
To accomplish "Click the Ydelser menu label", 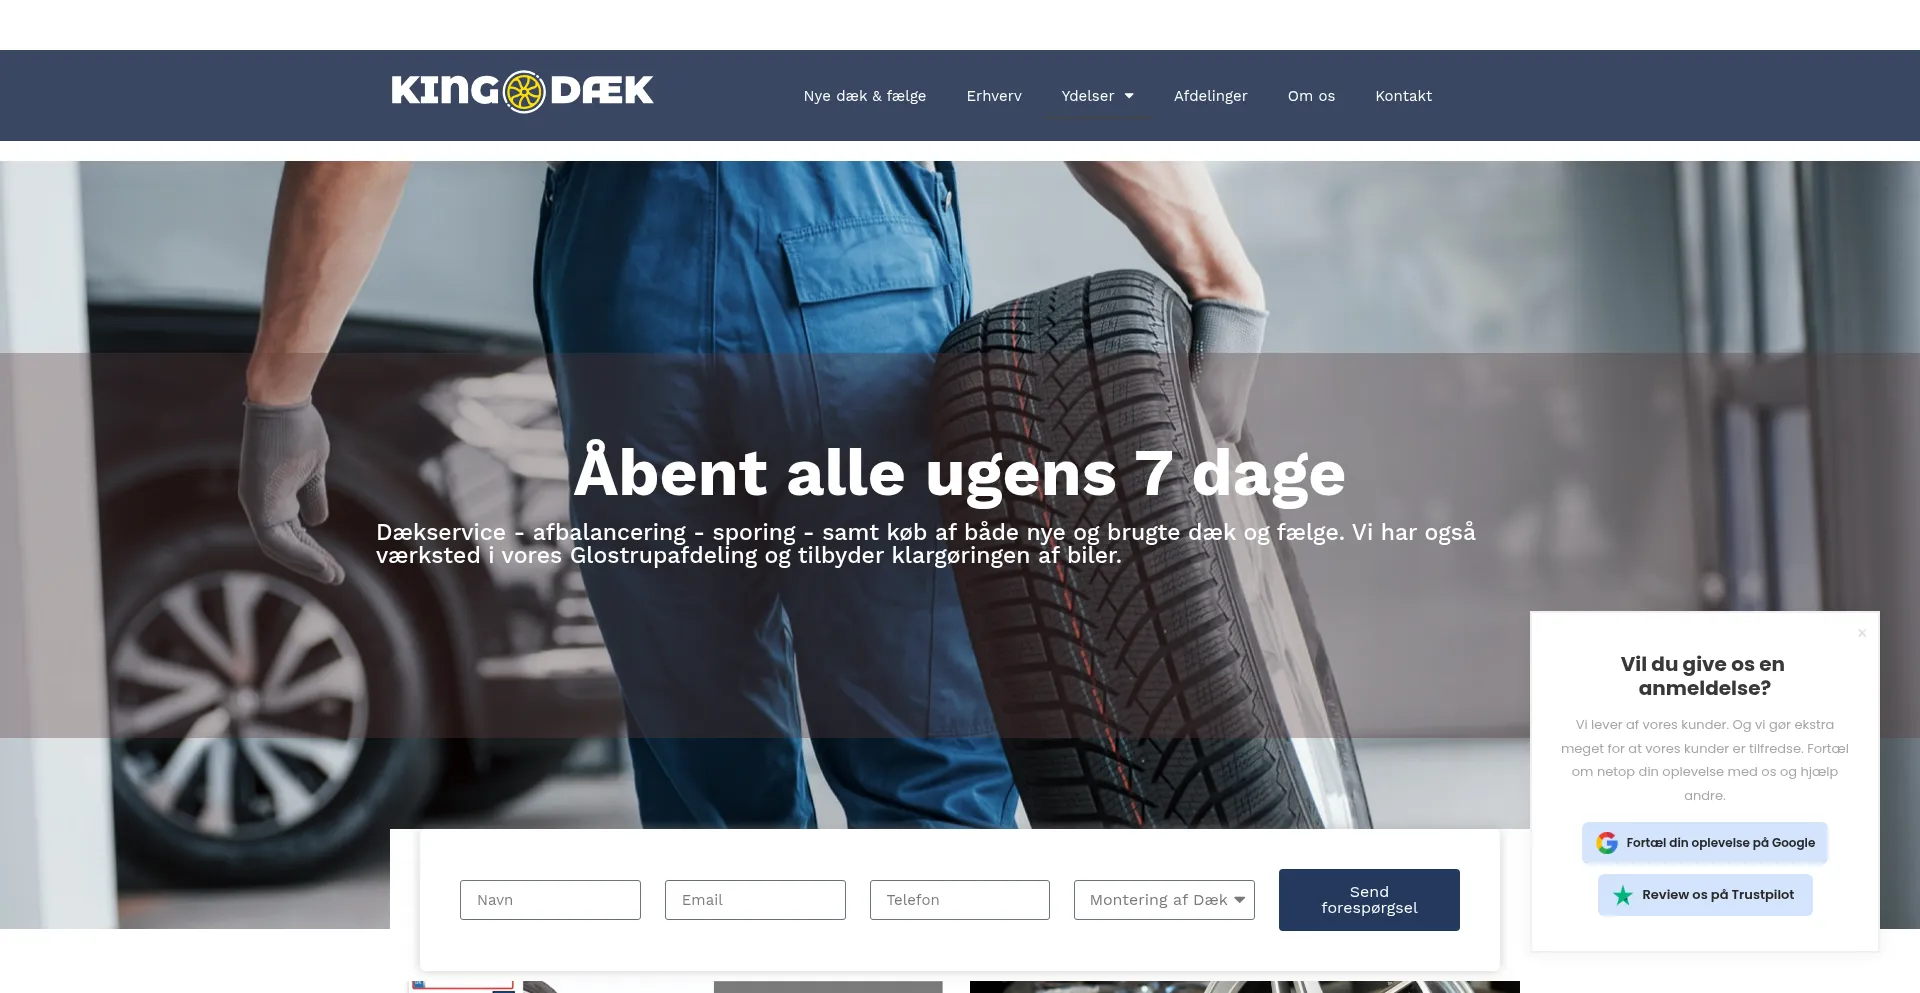I will click(1088, 96).
